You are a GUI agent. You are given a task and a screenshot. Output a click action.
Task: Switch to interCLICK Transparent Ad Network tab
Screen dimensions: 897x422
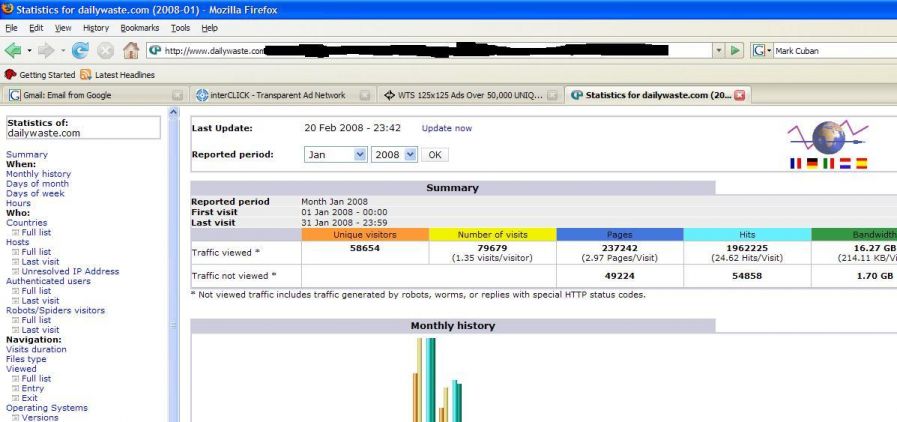click(283, 95)
